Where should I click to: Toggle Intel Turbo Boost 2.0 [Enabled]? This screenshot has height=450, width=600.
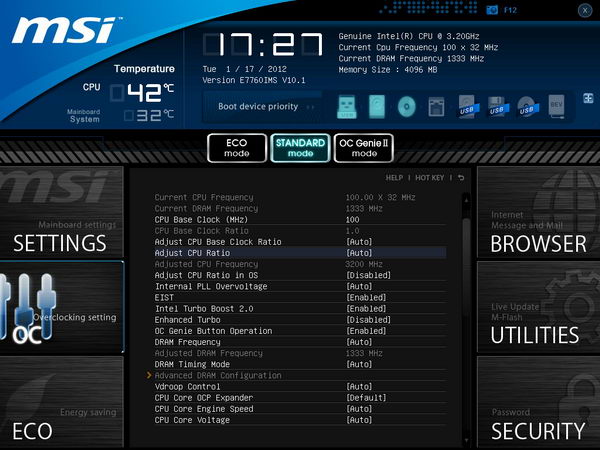pos(366,308)
